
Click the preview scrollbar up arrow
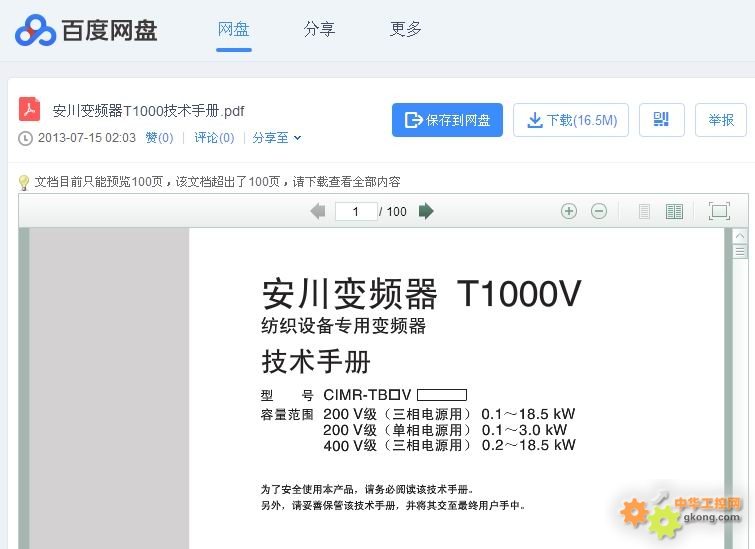(740, 236)
